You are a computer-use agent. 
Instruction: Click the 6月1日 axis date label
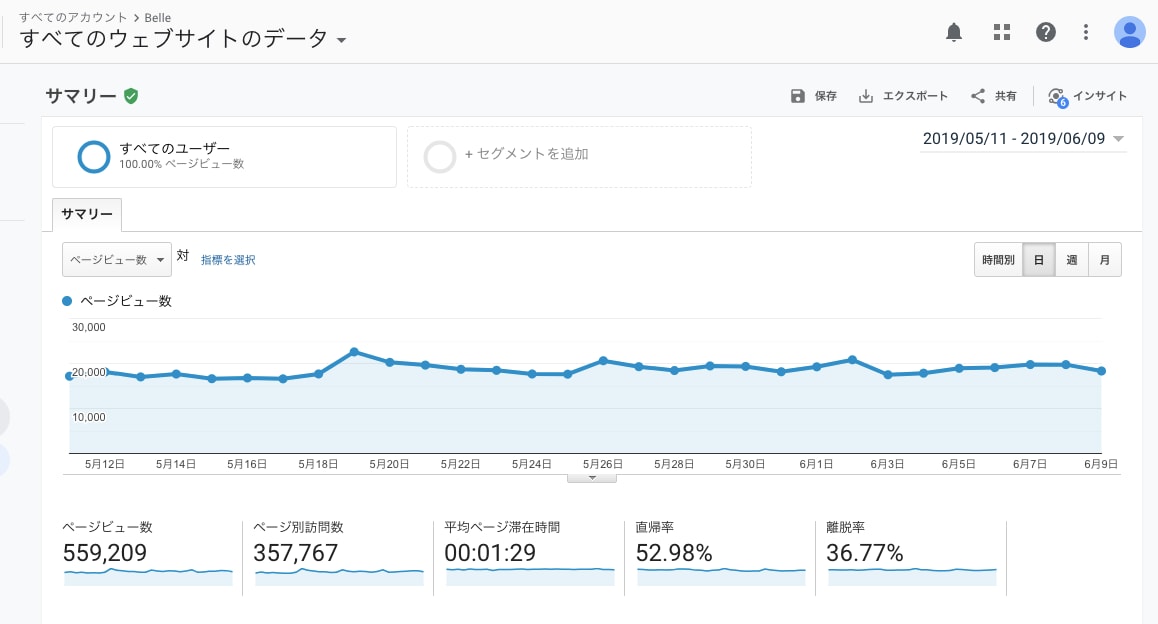[816, 464]
